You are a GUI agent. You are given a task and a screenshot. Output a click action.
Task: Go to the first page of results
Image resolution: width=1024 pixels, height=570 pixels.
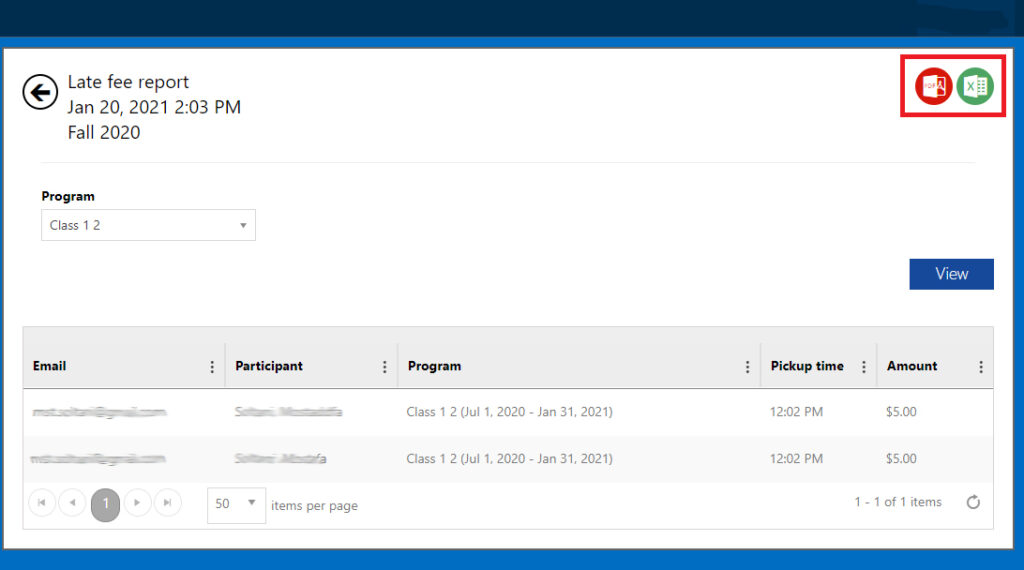pos(42,503)
